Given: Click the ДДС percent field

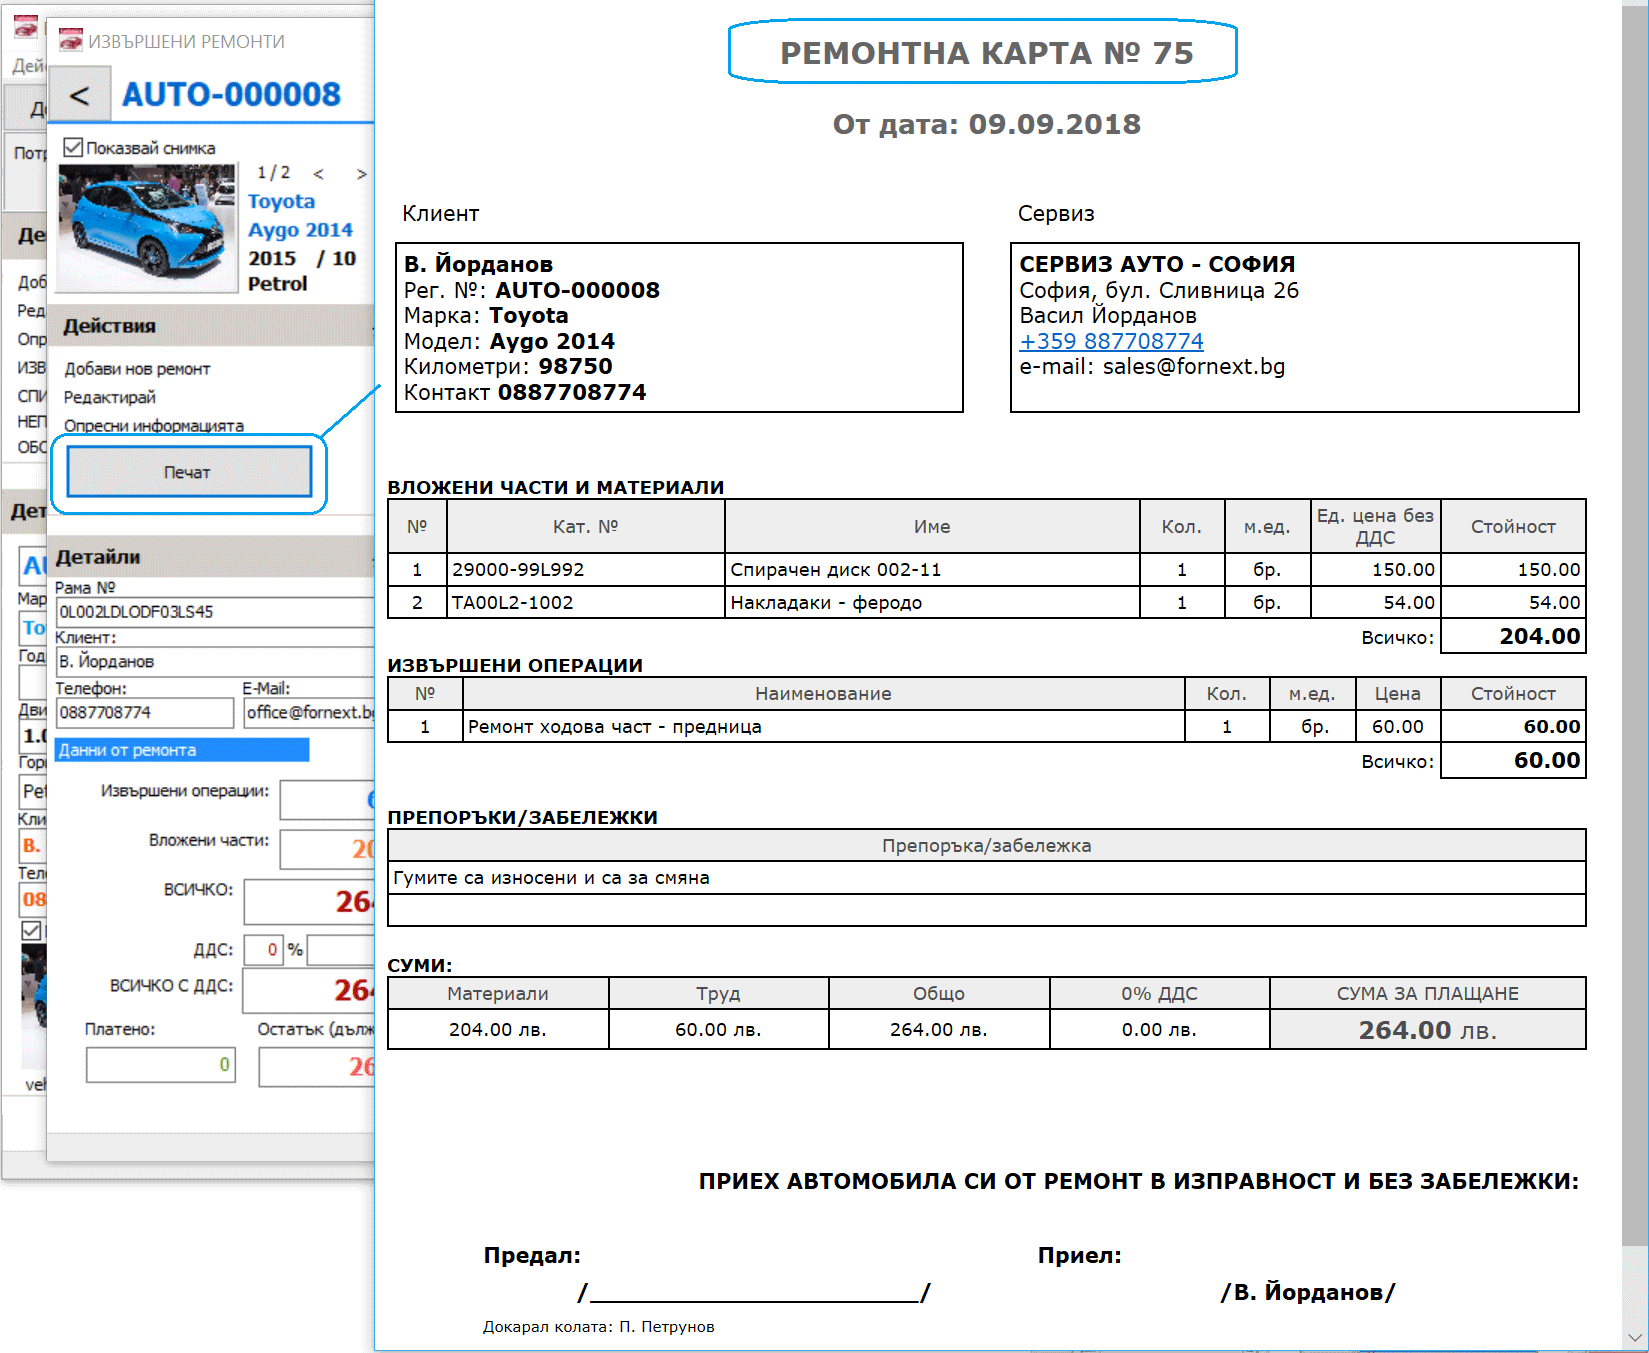Looking at the screenshot, I should pyautogui.click(x=265, y=950).
